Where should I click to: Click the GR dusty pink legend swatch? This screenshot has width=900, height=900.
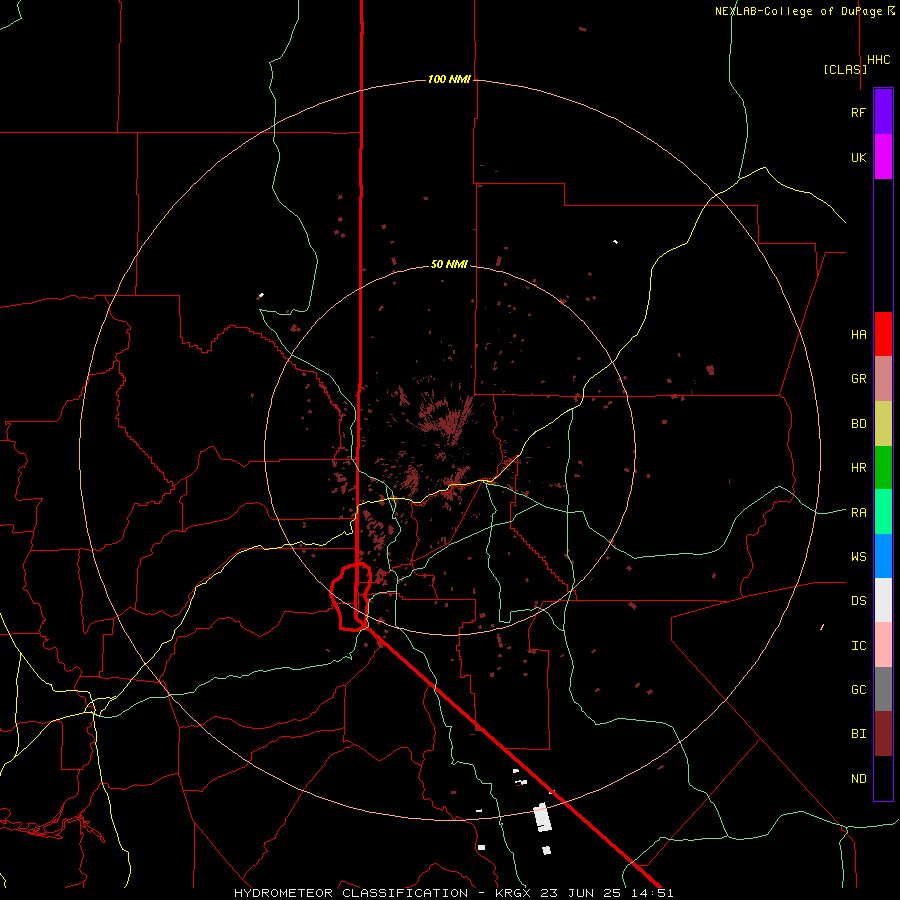[x=883, y=379]
